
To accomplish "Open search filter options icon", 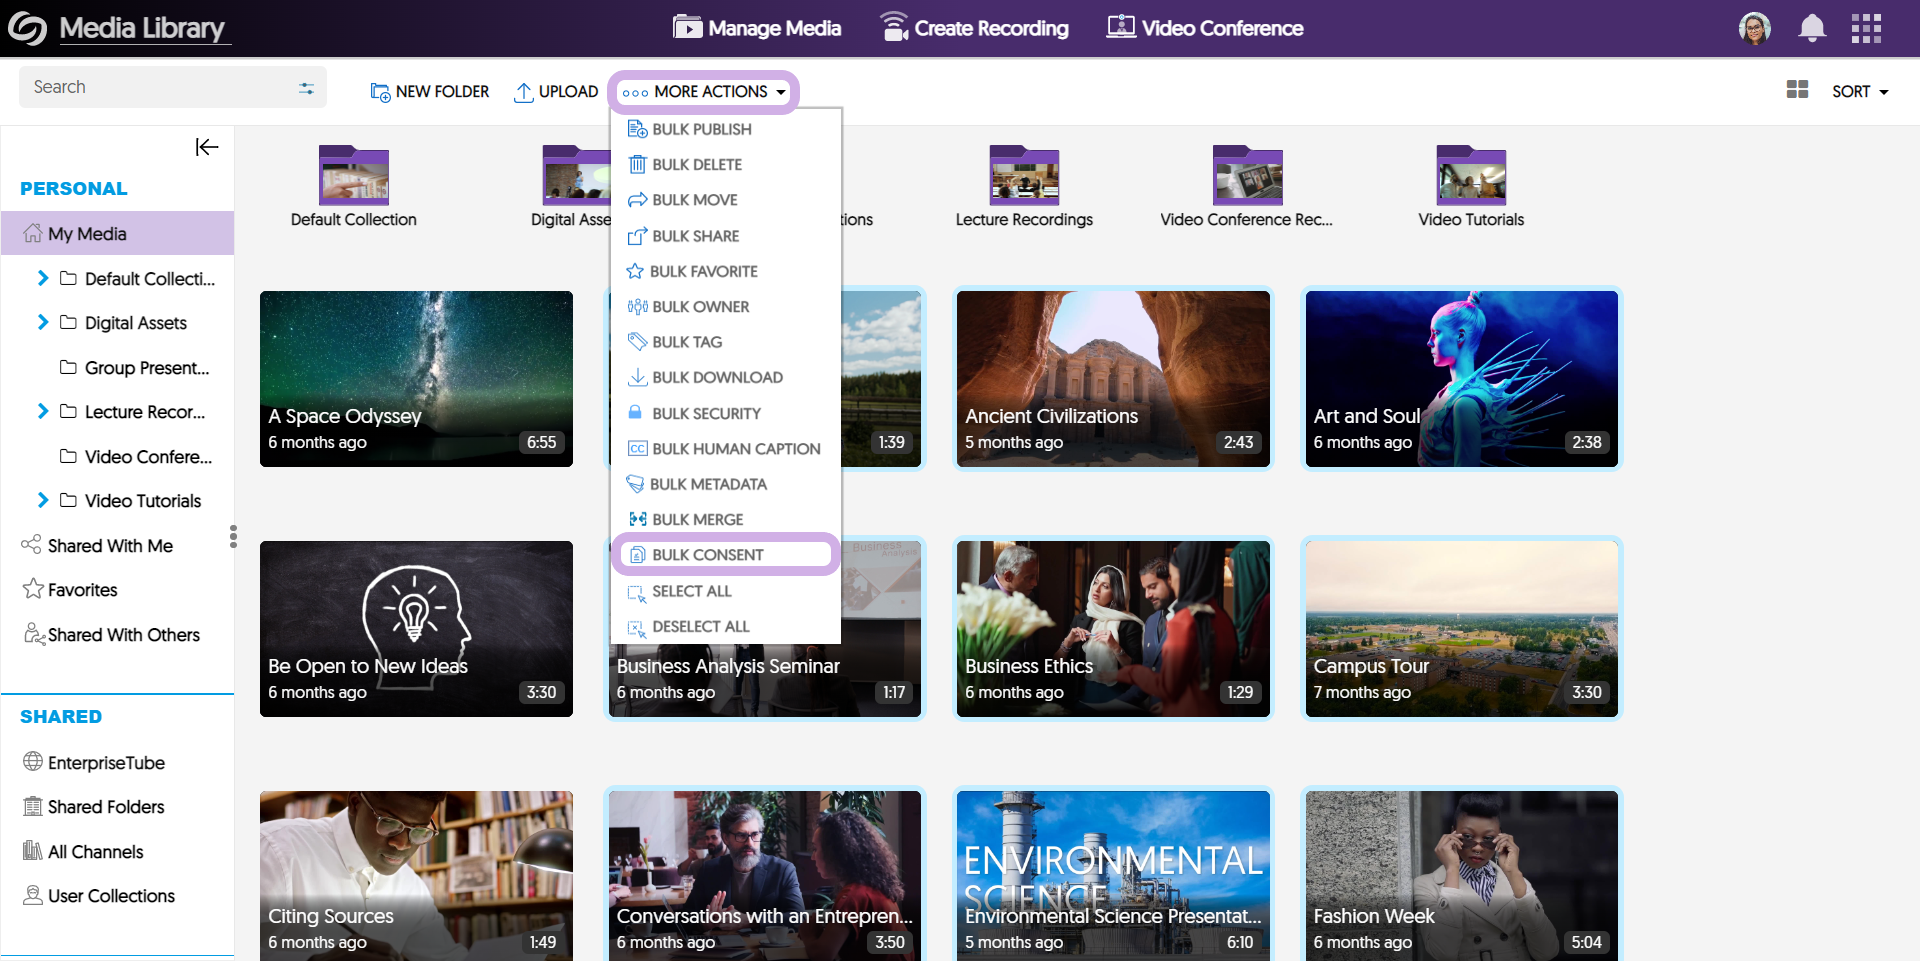I will point(306,88).
